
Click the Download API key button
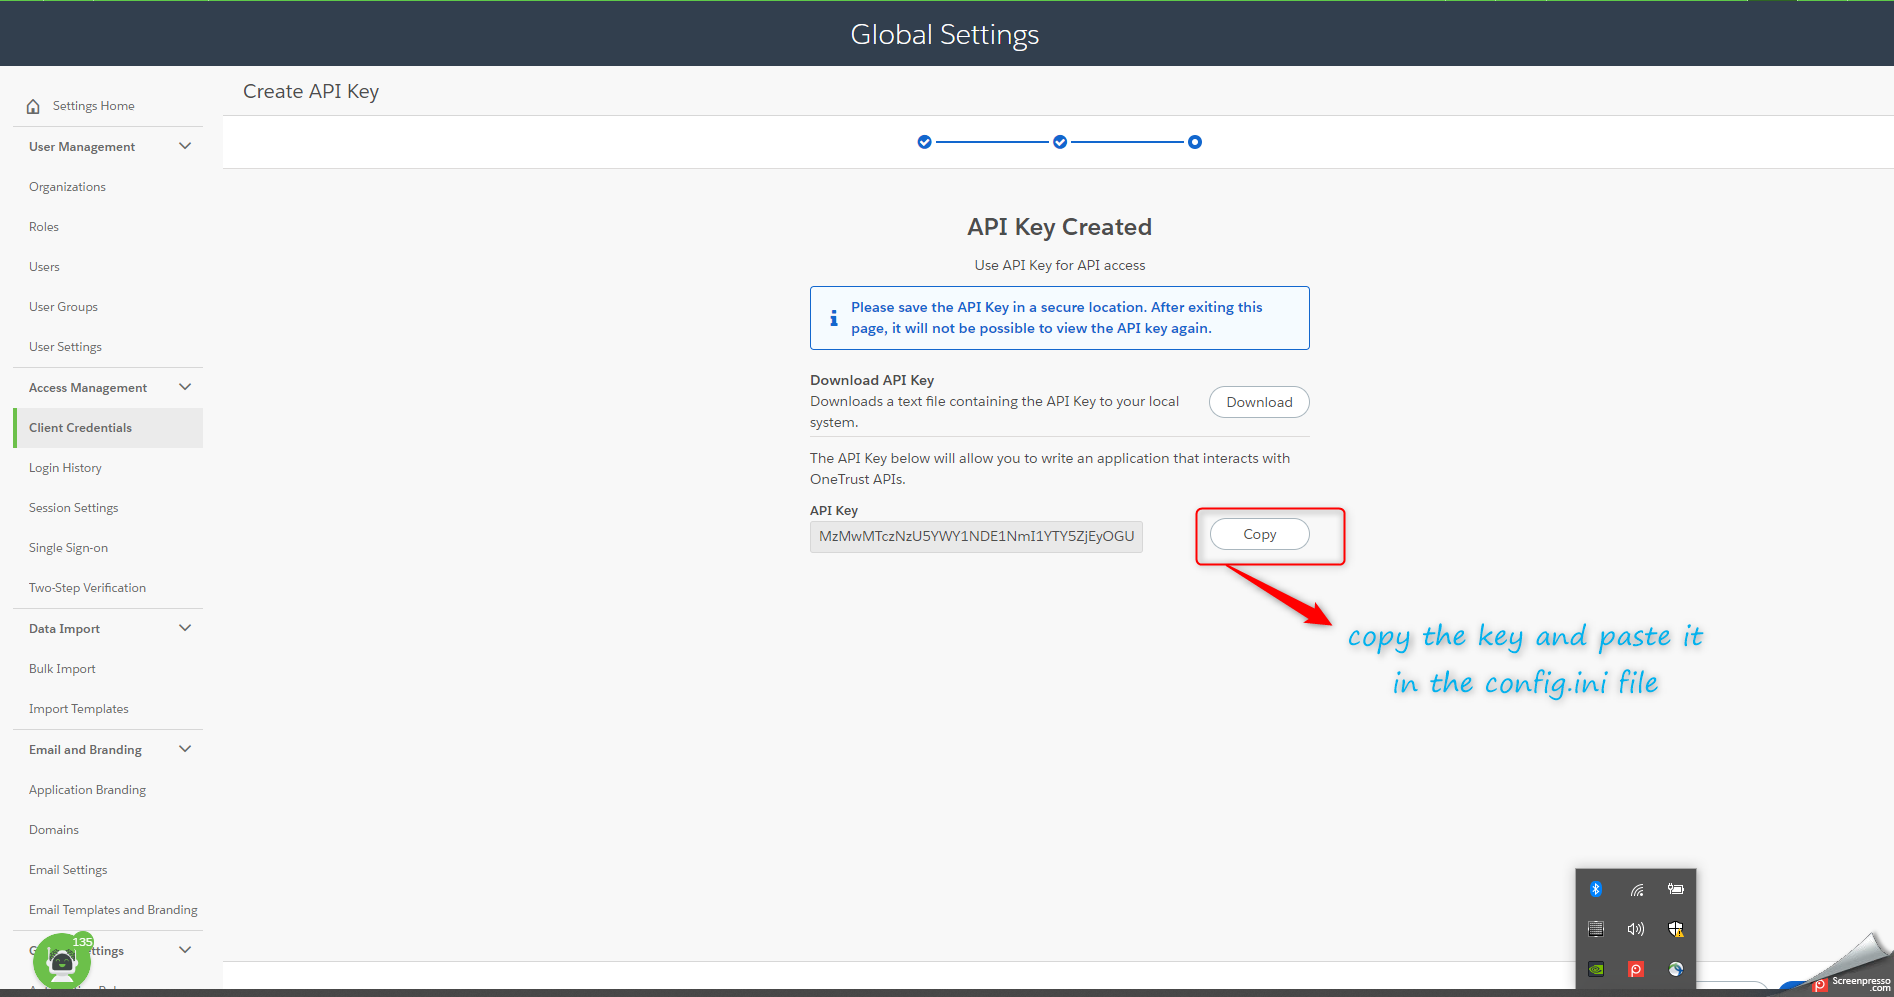1259,402
